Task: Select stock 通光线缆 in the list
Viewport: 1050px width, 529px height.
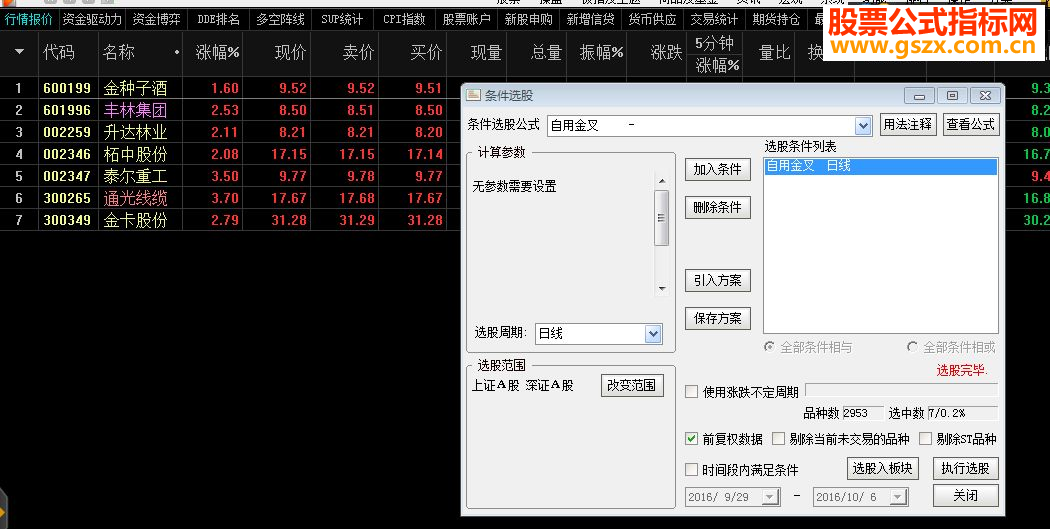Action: click(135, 198)
